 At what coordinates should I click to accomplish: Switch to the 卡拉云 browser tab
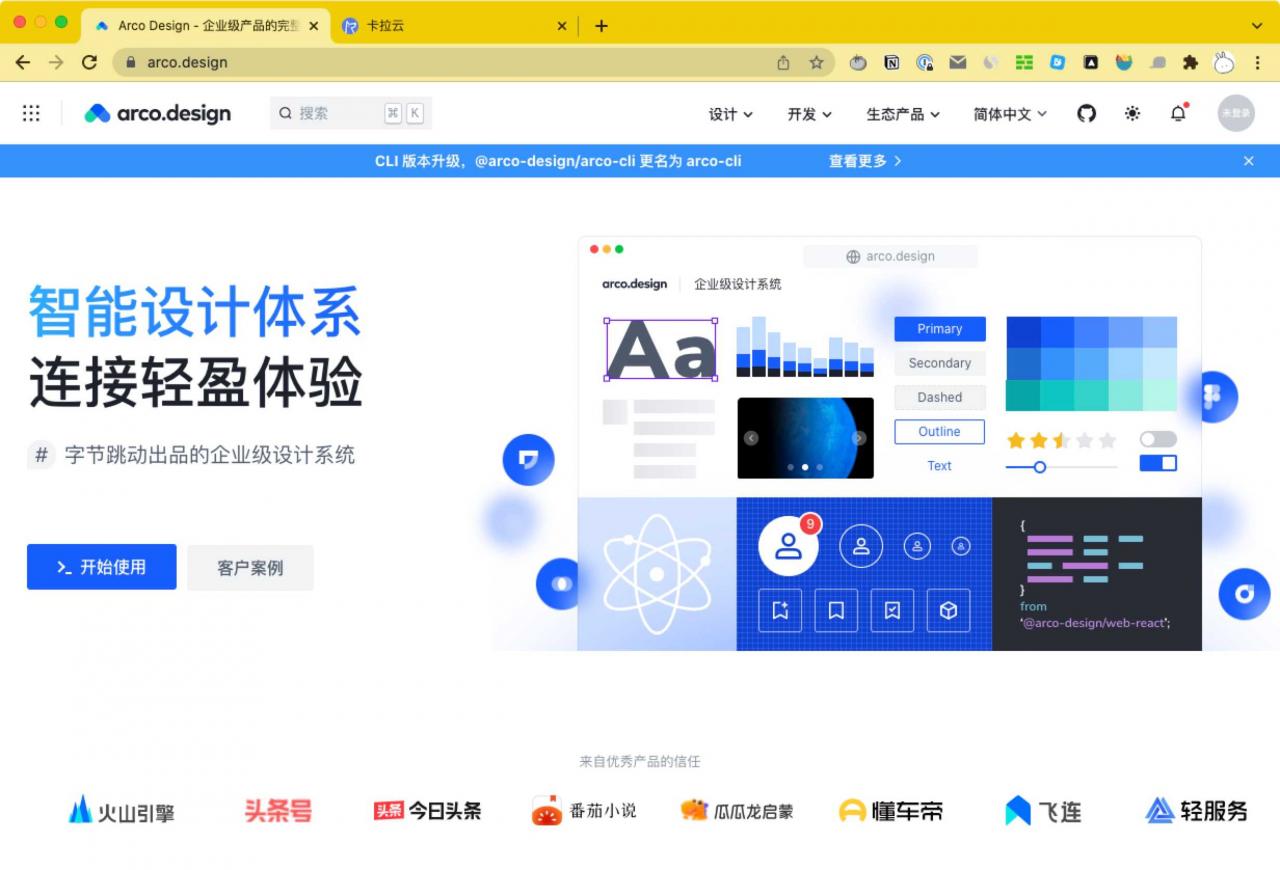click(454, 26)
